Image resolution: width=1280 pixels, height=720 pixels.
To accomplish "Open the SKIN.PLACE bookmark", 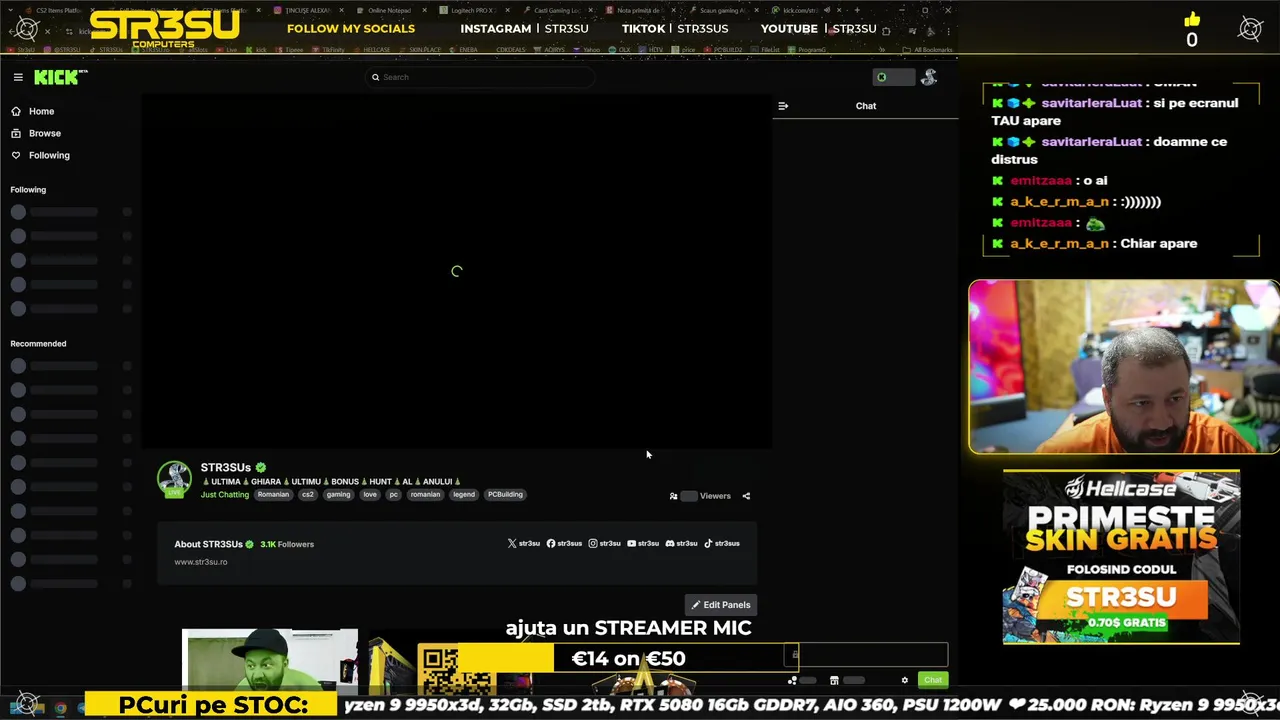I will tap(420, 49).
